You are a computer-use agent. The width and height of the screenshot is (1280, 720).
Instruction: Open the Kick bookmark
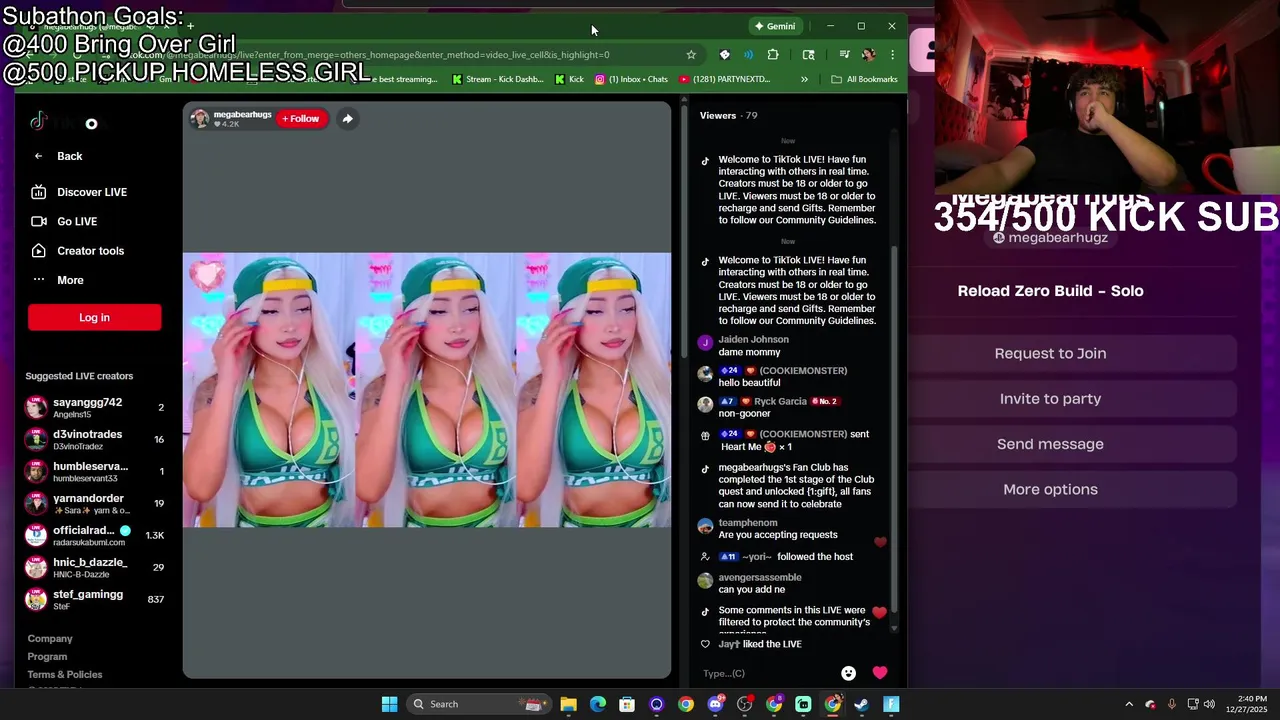[x=569, y=79]
